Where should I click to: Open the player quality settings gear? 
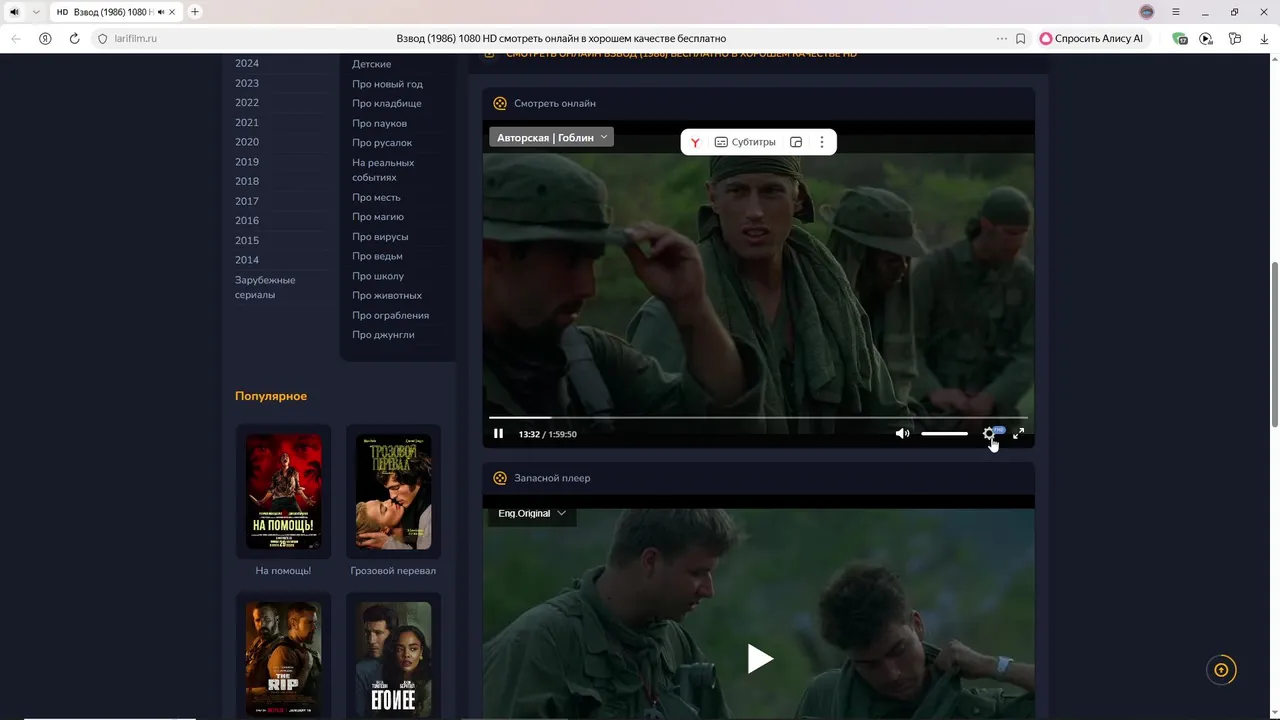[989, 434]
